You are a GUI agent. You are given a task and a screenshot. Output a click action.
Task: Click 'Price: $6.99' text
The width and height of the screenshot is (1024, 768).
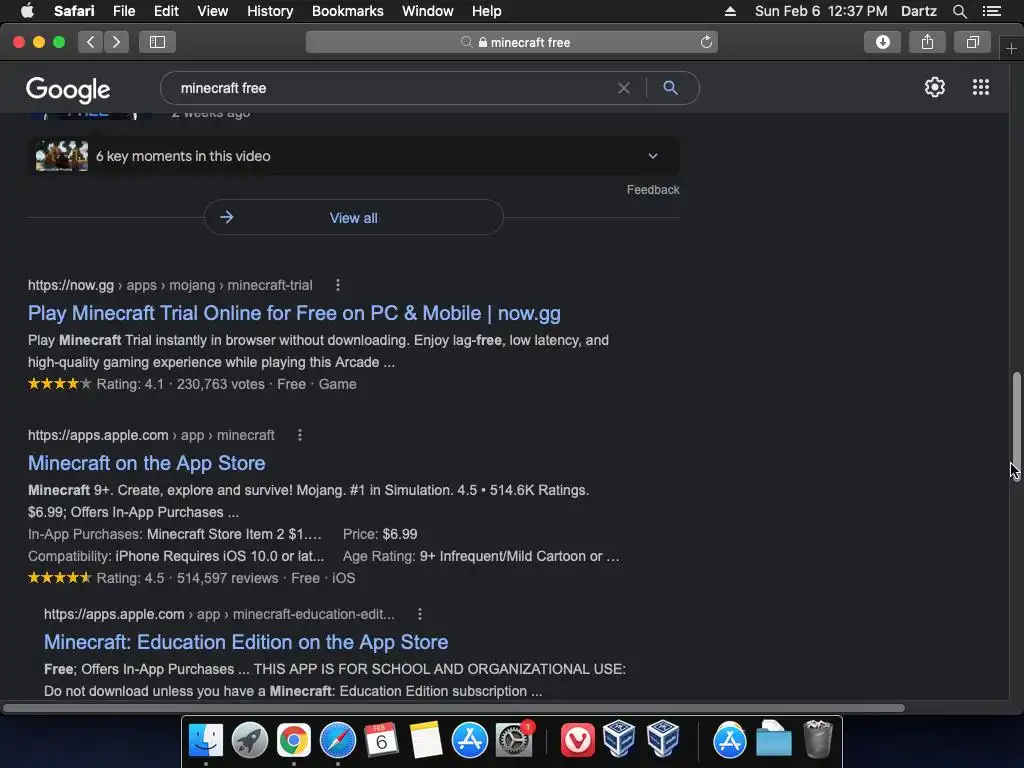380,534
